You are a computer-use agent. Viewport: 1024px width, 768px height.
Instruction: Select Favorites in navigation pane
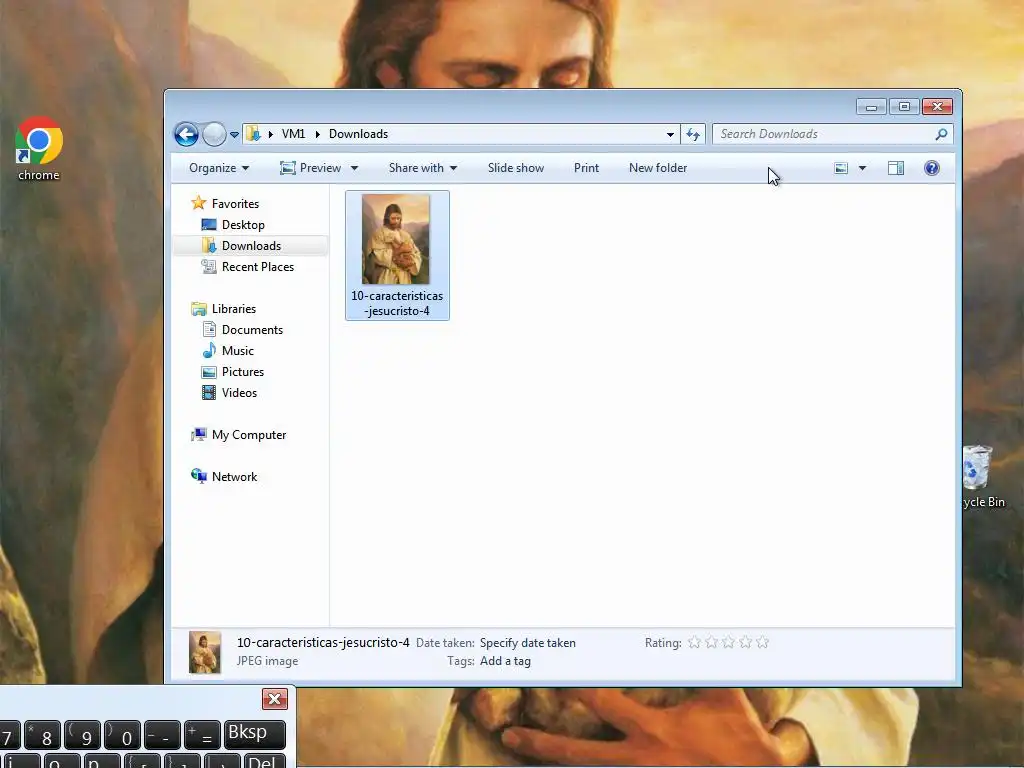235,204
